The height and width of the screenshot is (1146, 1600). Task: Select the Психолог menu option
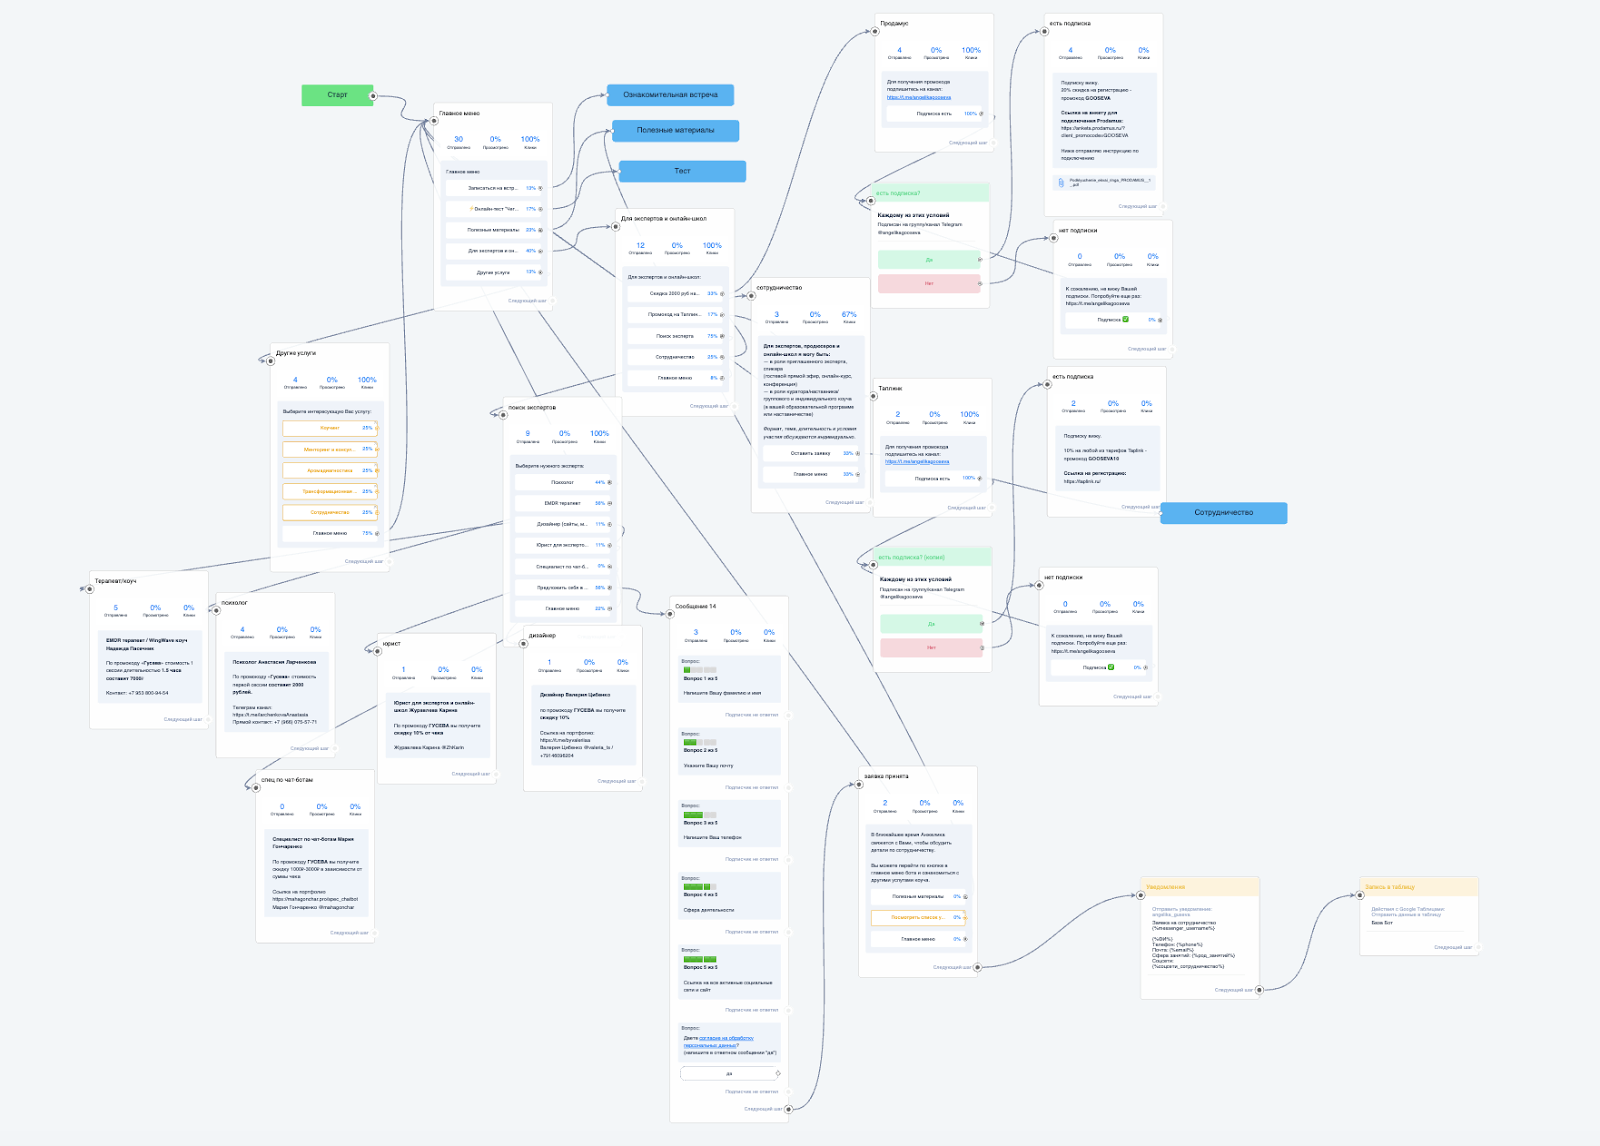(x=563, y=482)
